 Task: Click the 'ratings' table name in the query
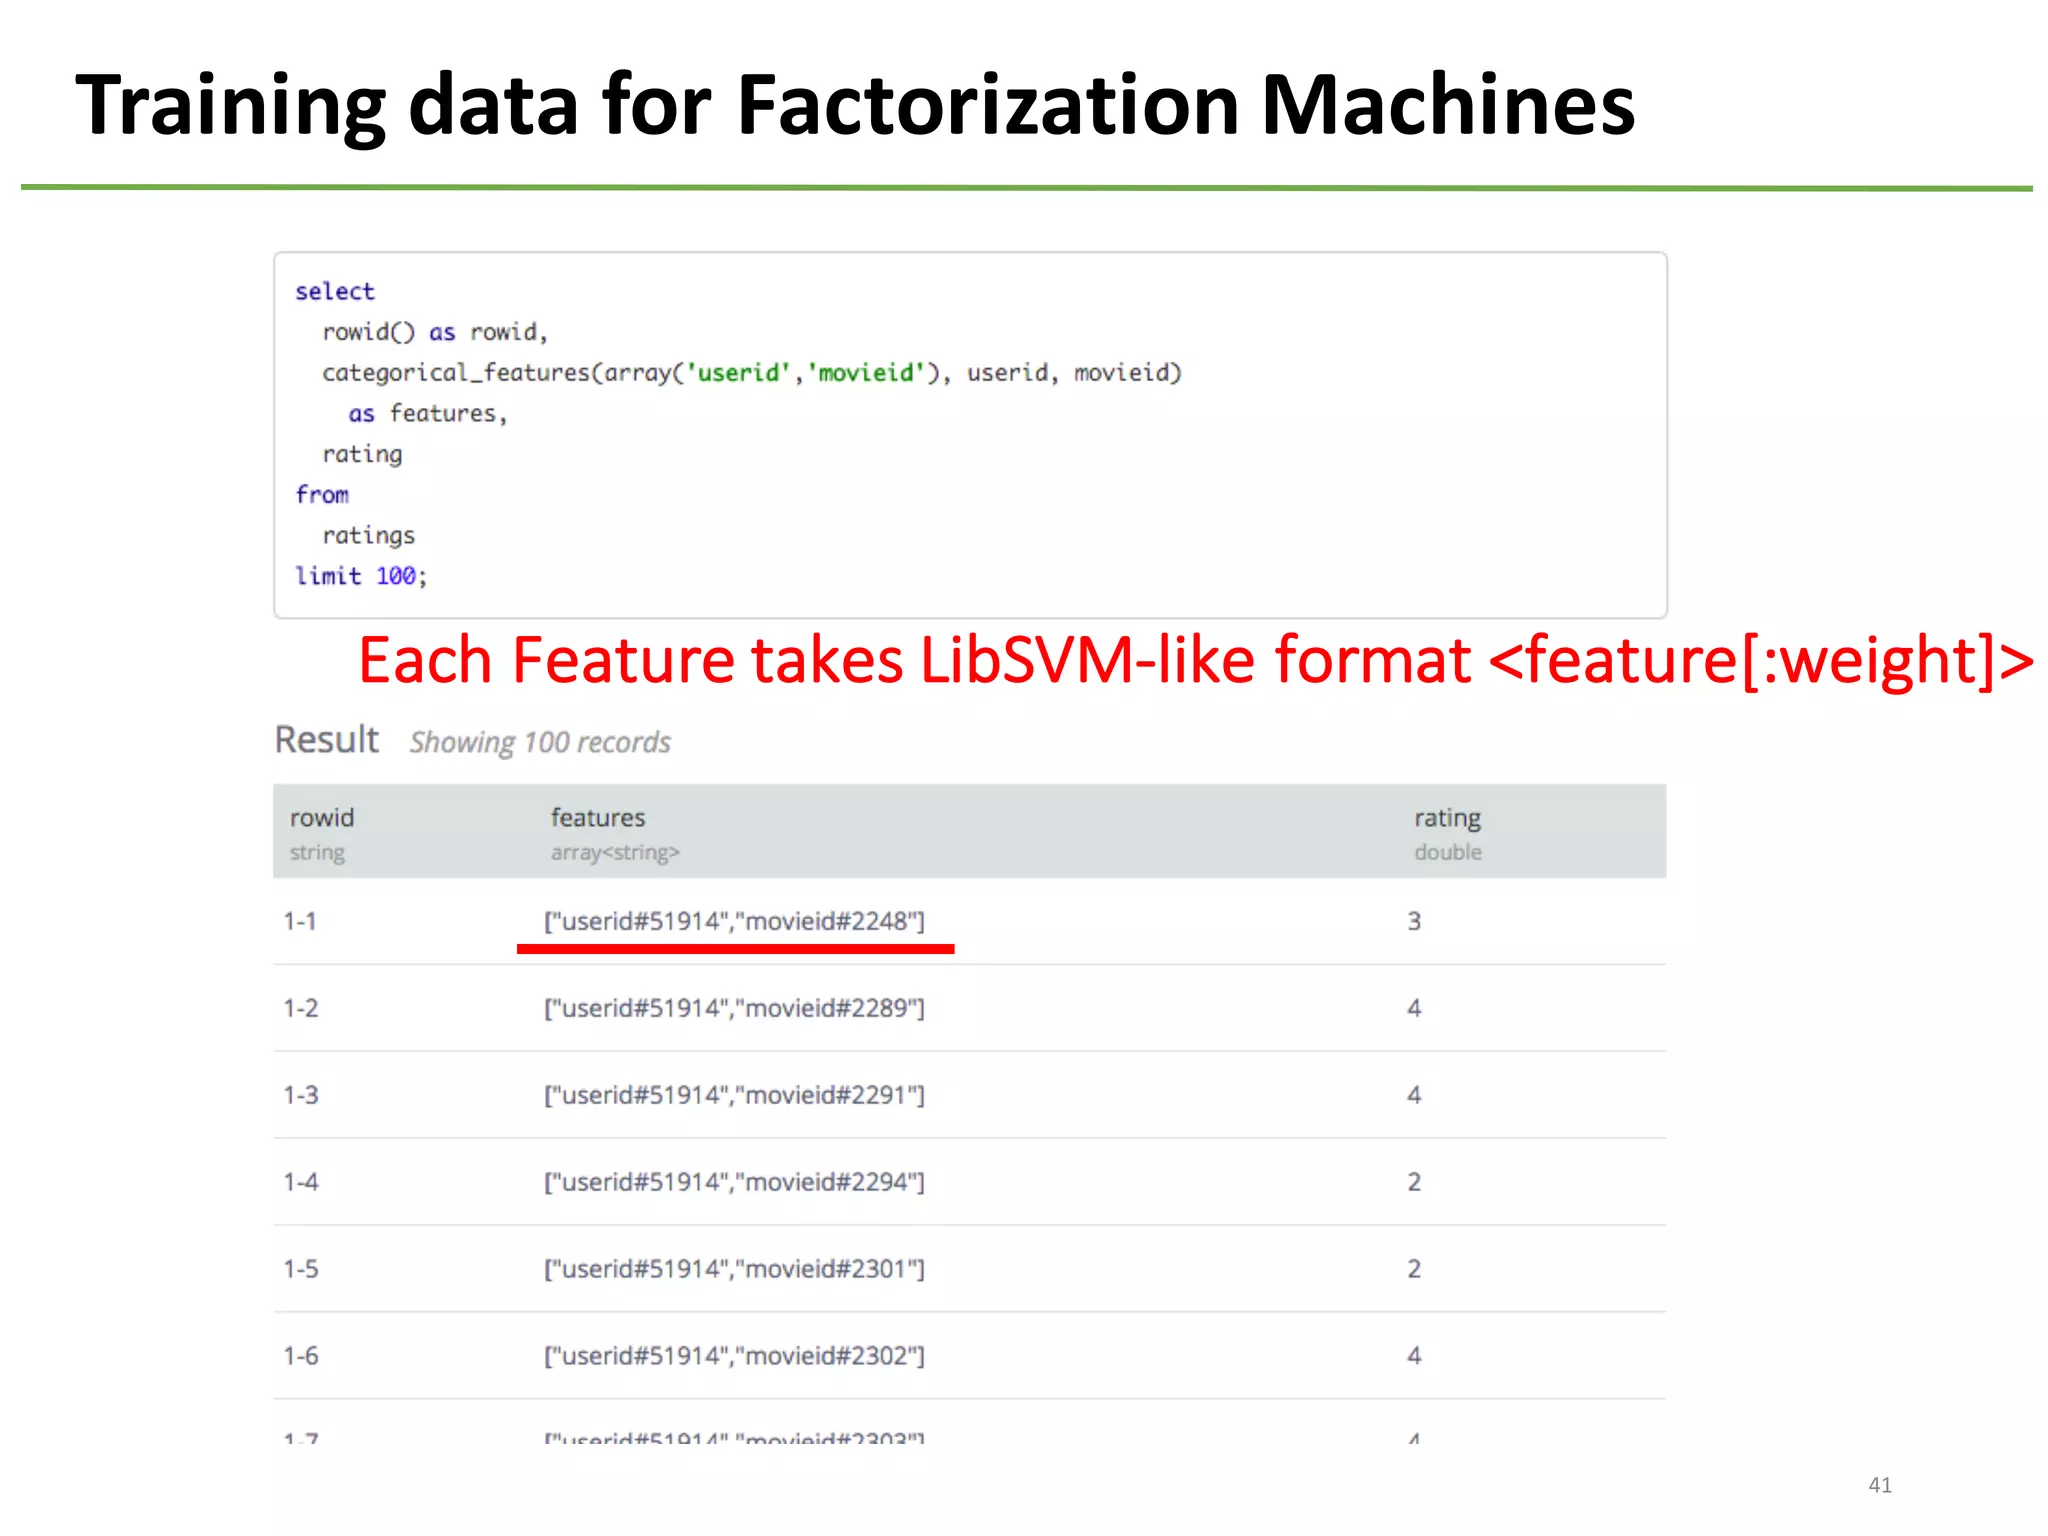click(368, 535)
